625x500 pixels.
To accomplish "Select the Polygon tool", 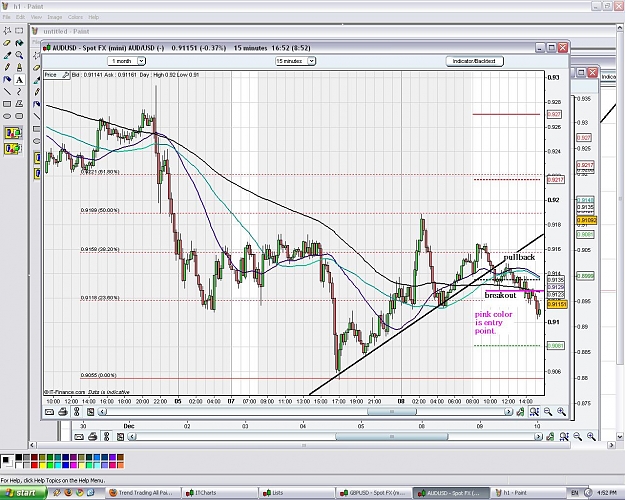I will [19, 104].
